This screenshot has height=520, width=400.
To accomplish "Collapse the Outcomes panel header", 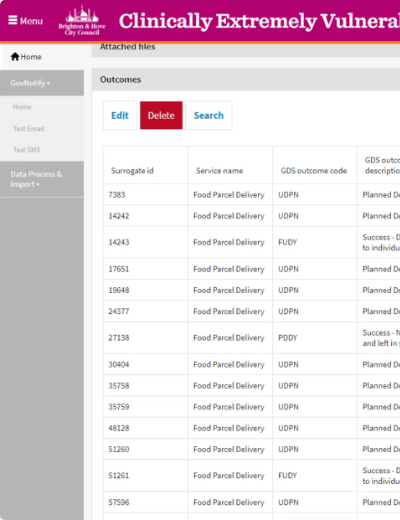I will [x=246, y=80].
